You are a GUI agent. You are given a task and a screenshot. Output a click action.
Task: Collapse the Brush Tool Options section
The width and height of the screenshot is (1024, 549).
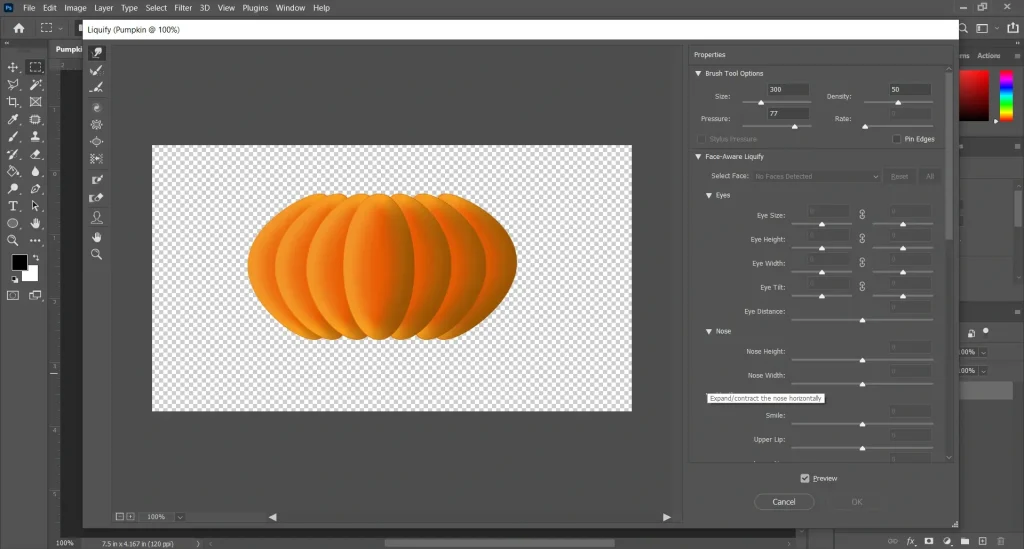pyautogui.click(x=698, y=74)
